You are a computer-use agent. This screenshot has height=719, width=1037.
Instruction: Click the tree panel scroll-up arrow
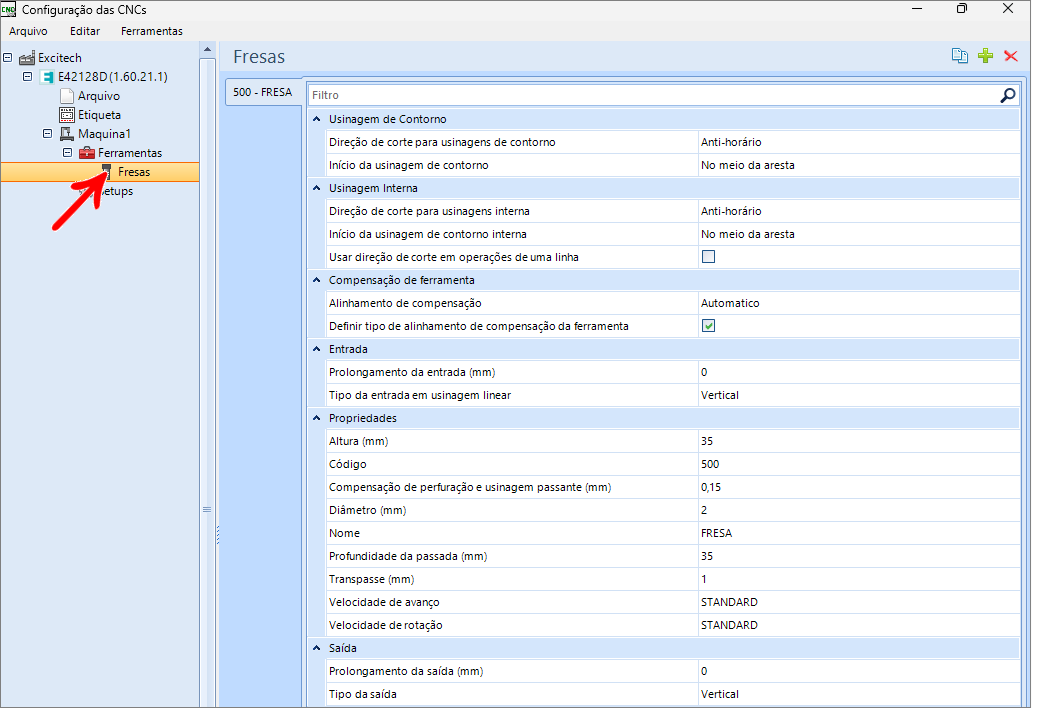(x=207, y=50)
